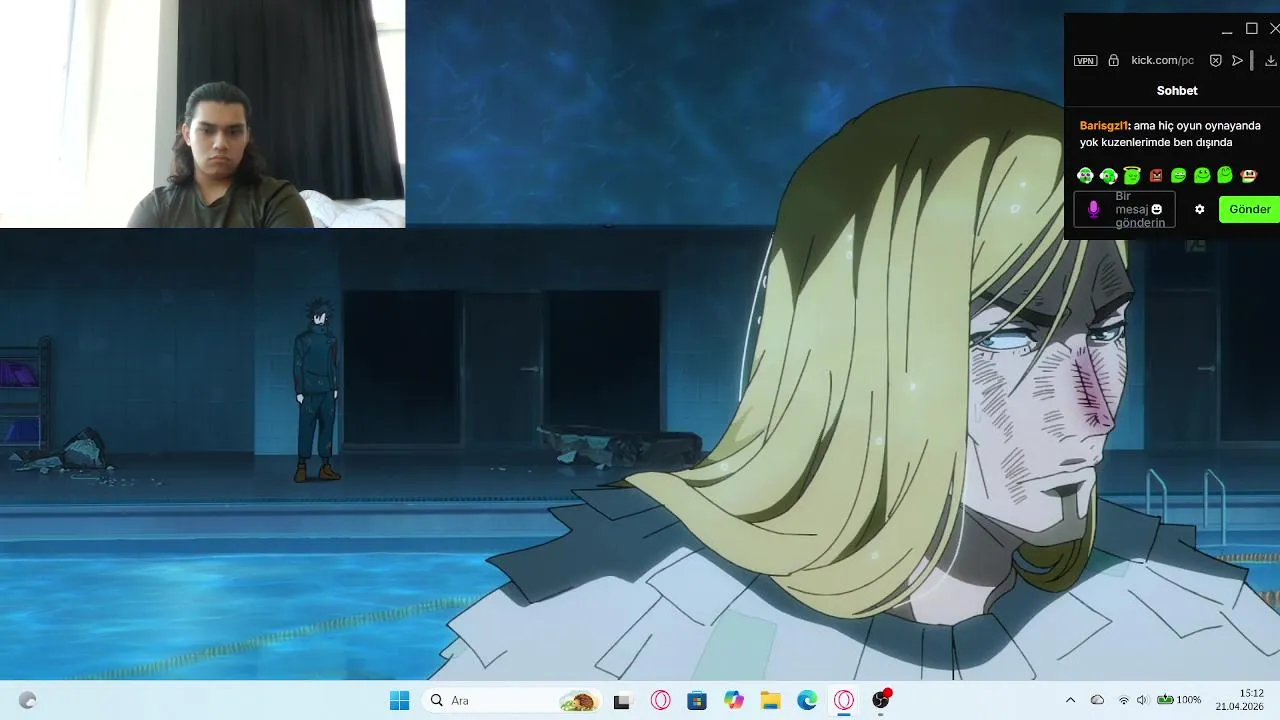This screenshot has width=1280, height=720.
Task: Open Task View on the taskbar
Action: point(622,700)
